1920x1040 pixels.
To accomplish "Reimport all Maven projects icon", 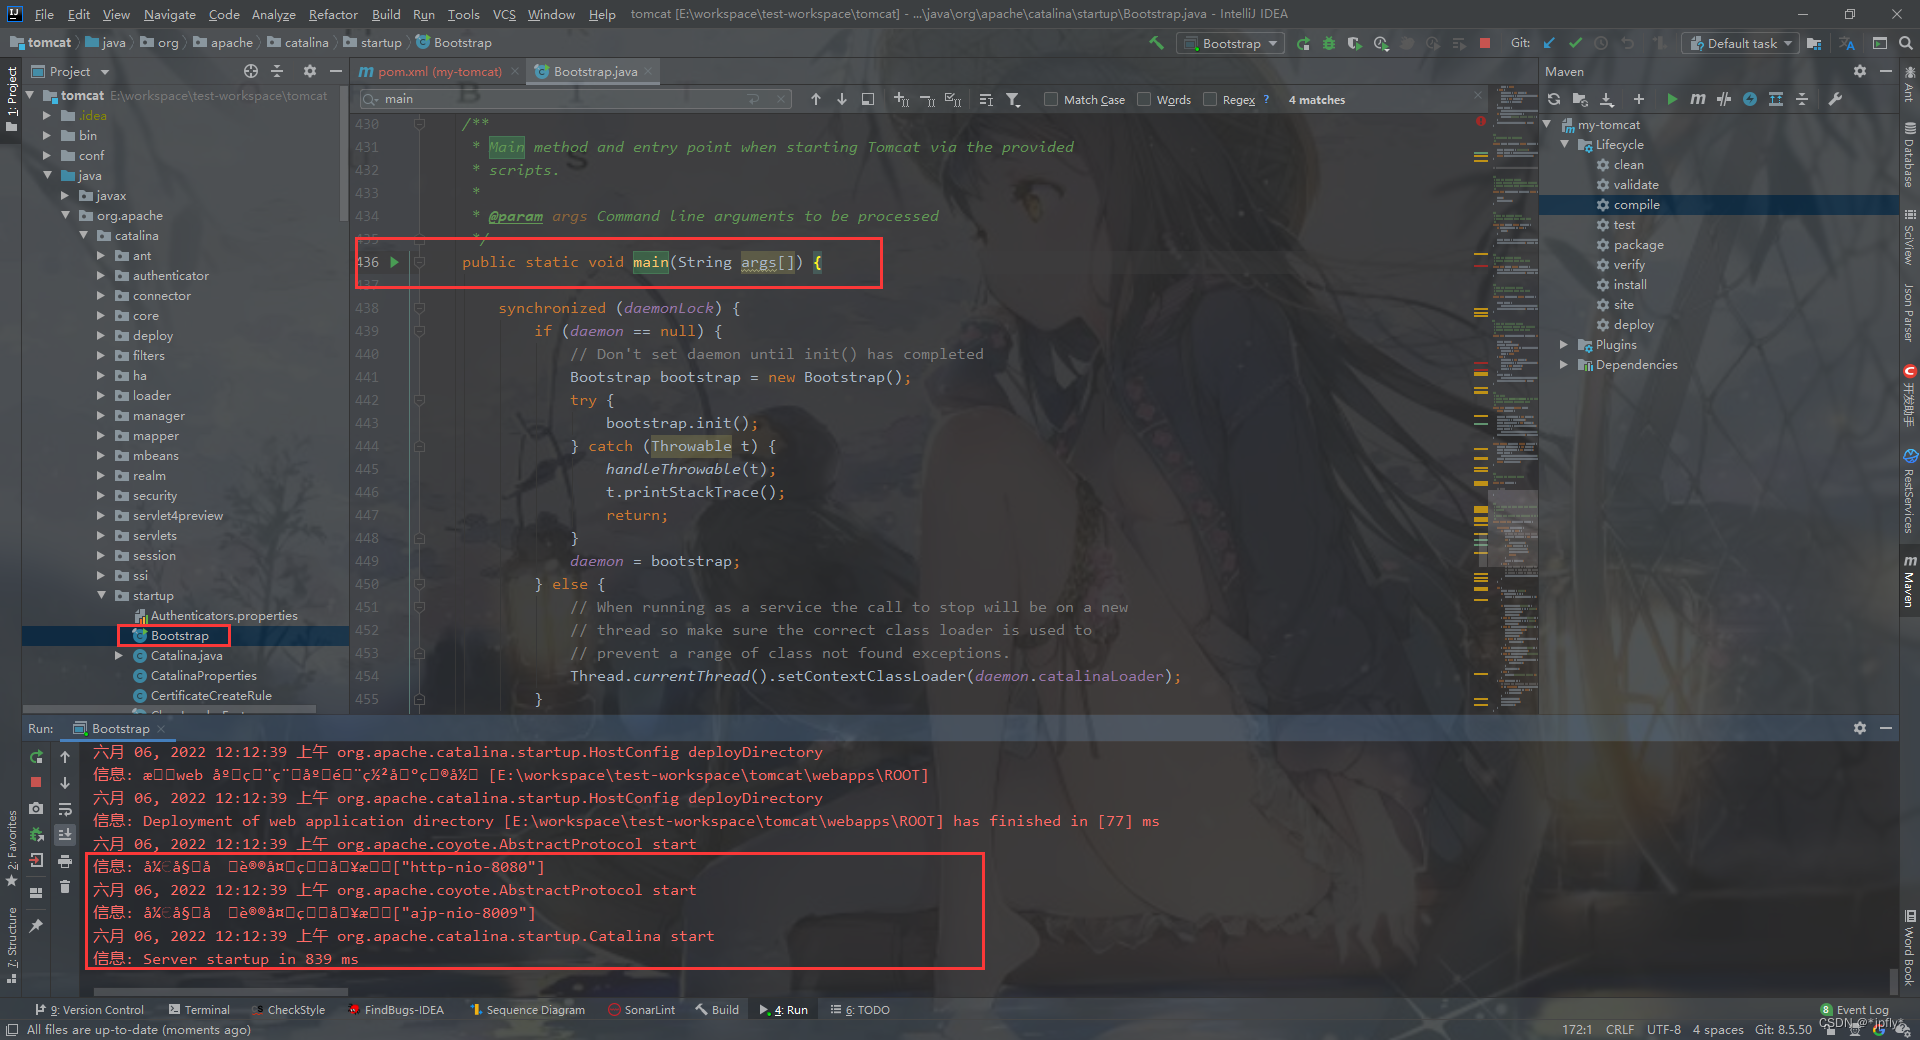I will point(1553,99).
